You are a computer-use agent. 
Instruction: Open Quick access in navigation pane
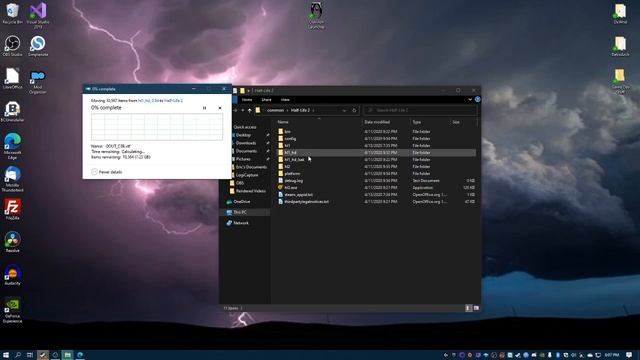[x=244, y=127]
